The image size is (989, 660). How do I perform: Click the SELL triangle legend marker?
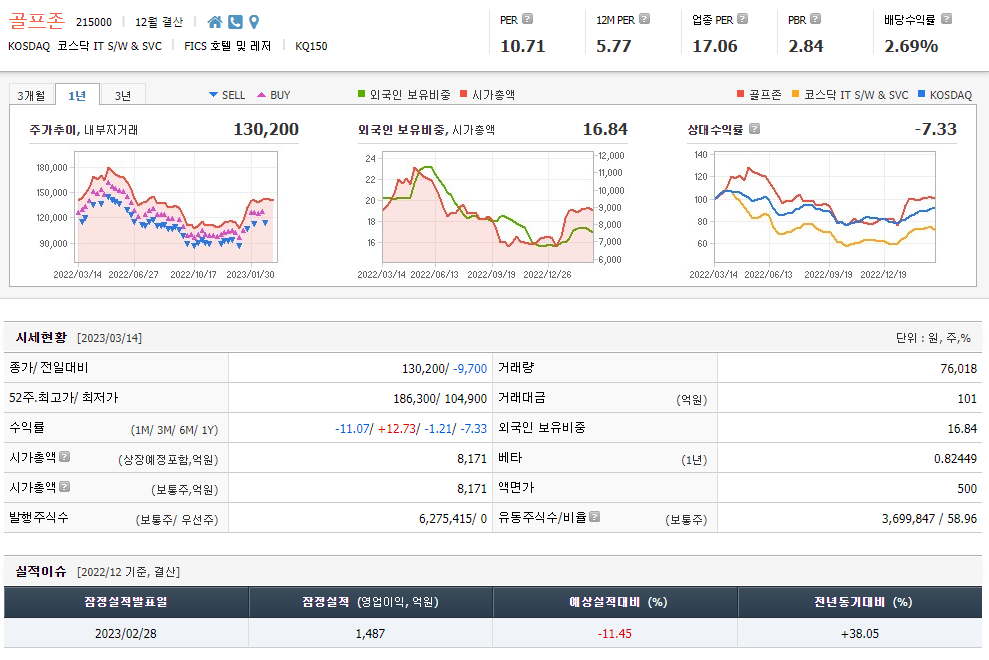coord(213,95)
